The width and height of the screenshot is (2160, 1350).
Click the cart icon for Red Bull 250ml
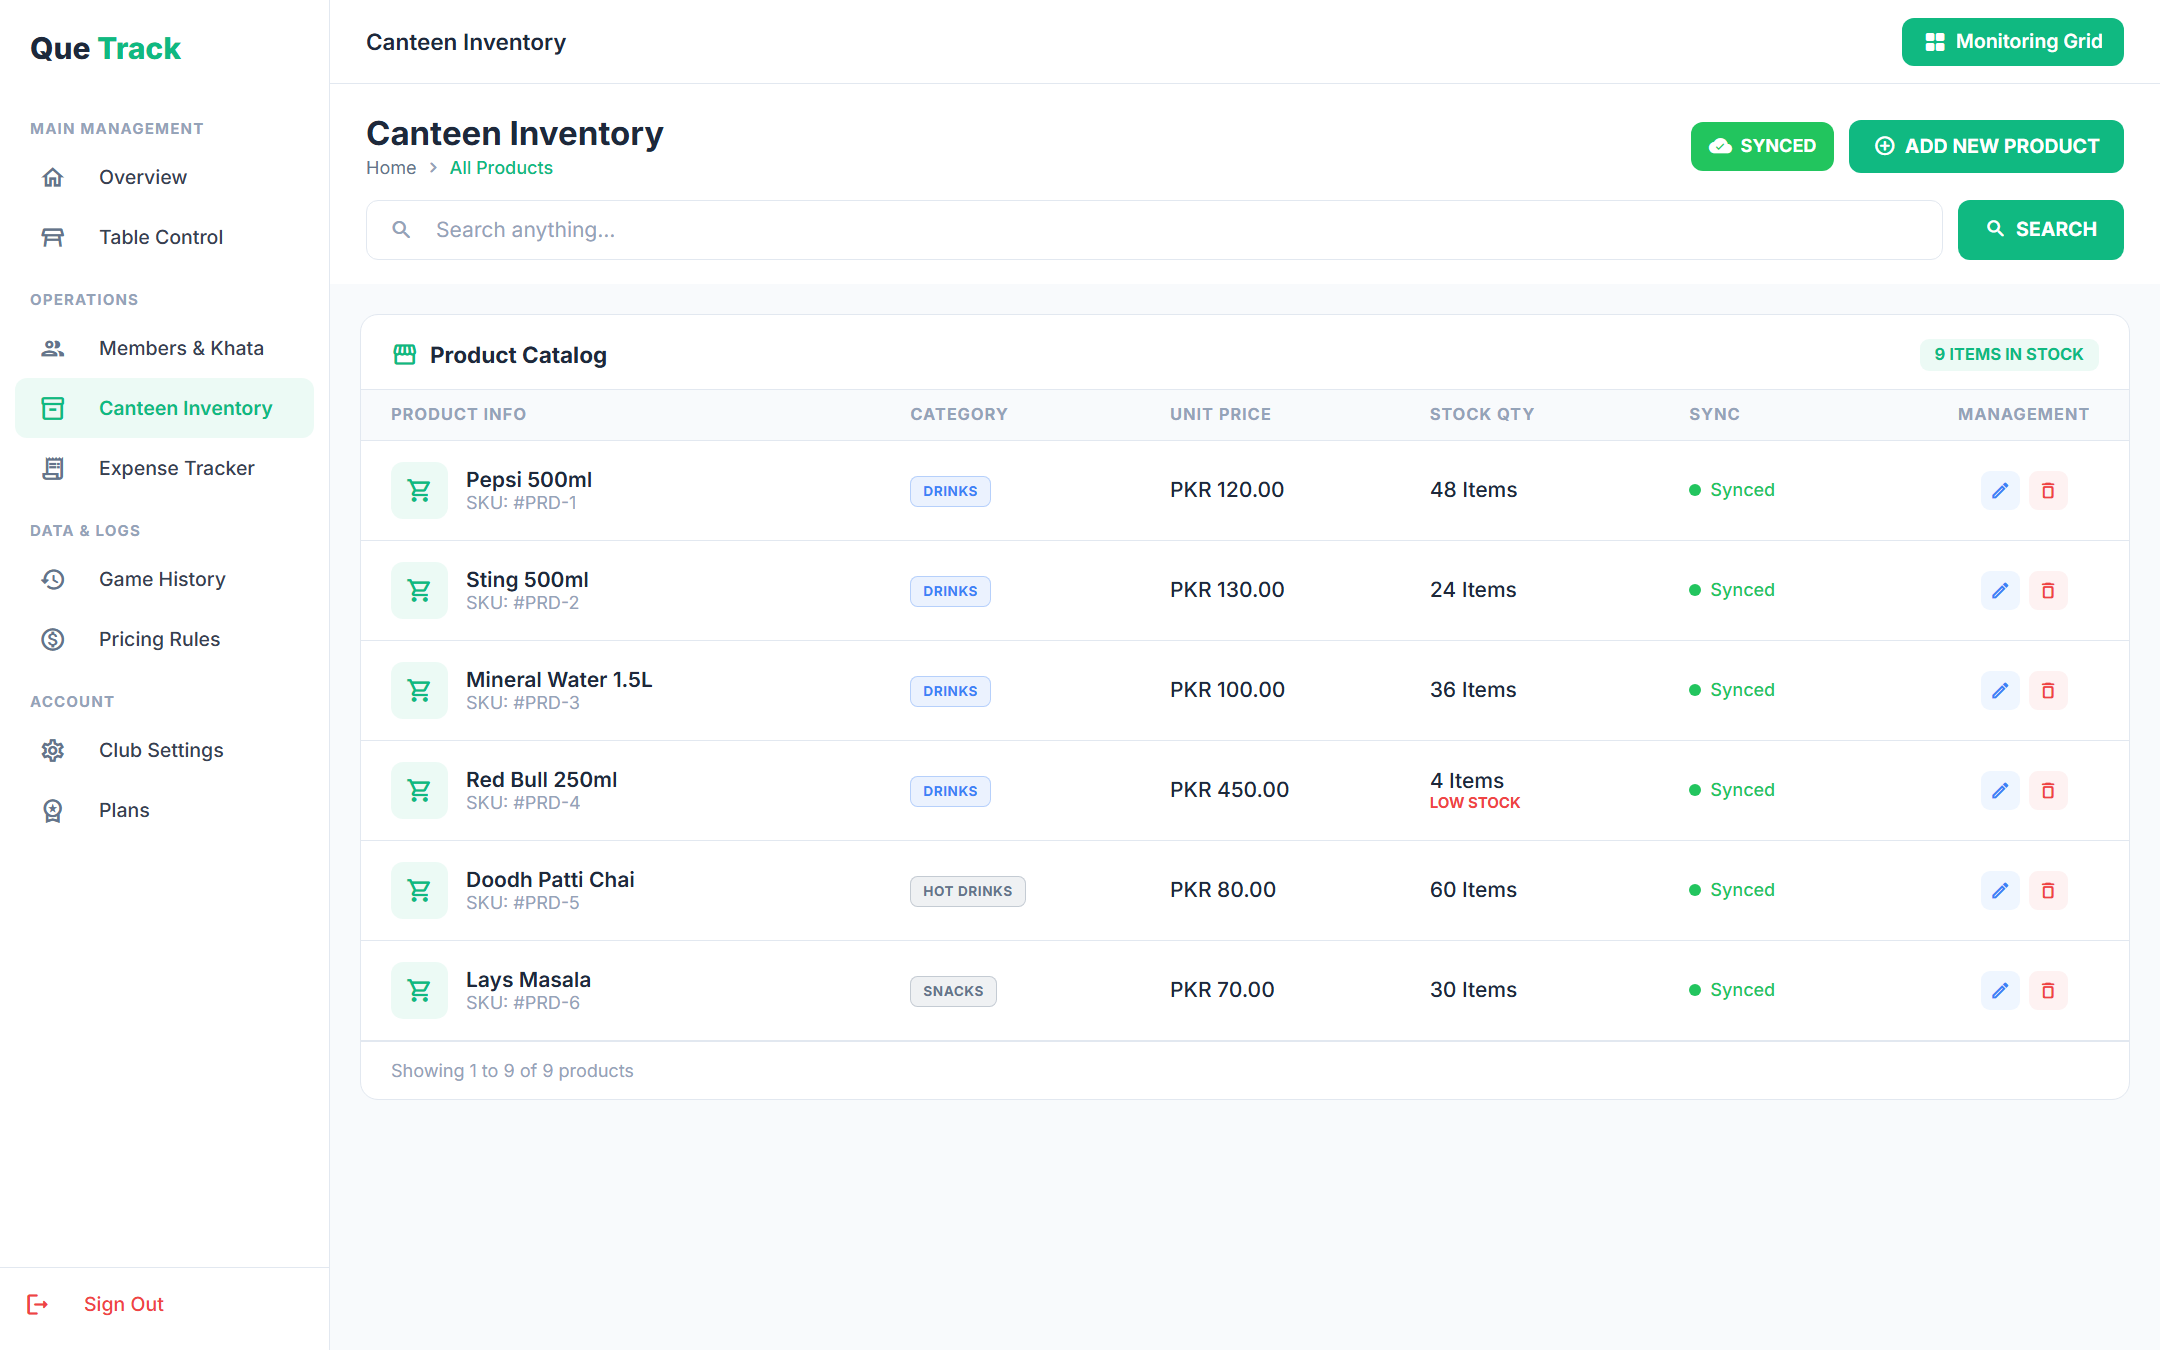pos(419,790)
